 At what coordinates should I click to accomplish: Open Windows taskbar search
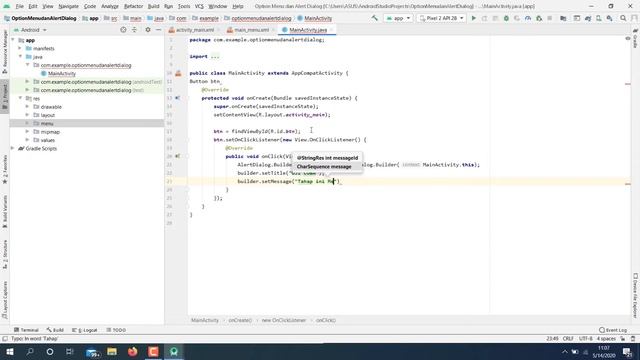(x=30, y=351)
